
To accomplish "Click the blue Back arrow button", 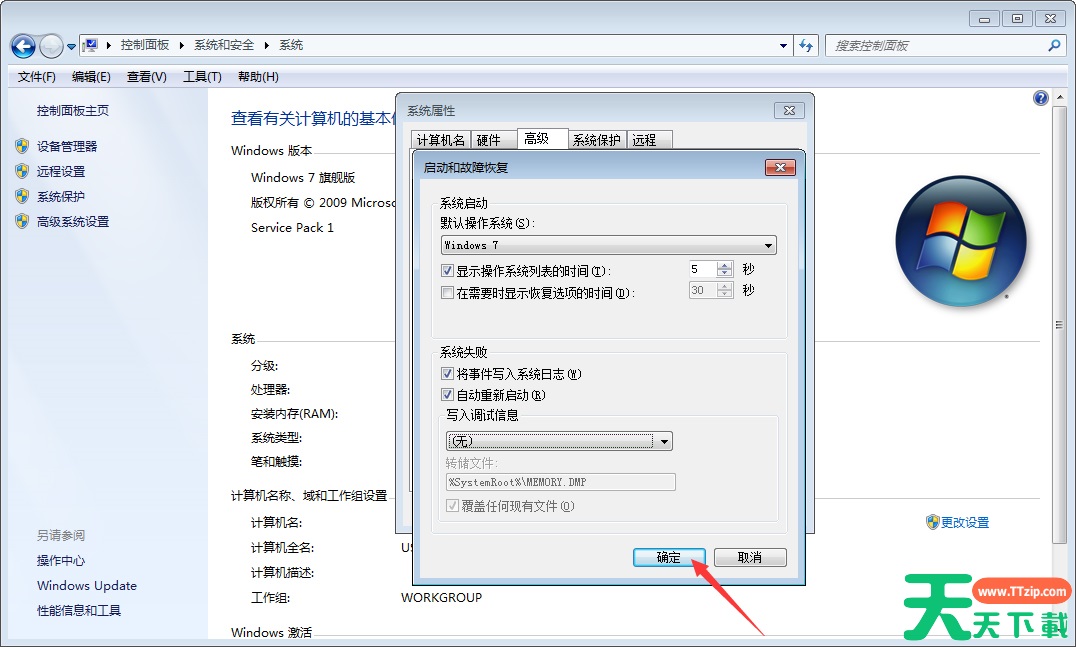I will (23, 46).
